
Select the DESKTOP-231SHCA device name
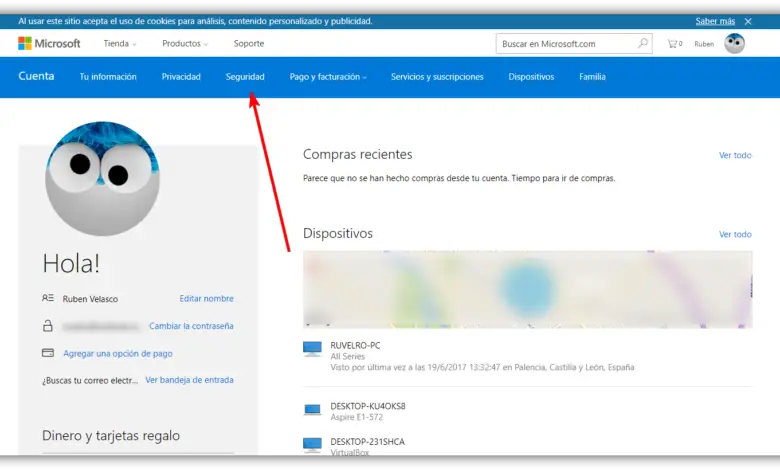pyautogui.click(x=368, y=442)
